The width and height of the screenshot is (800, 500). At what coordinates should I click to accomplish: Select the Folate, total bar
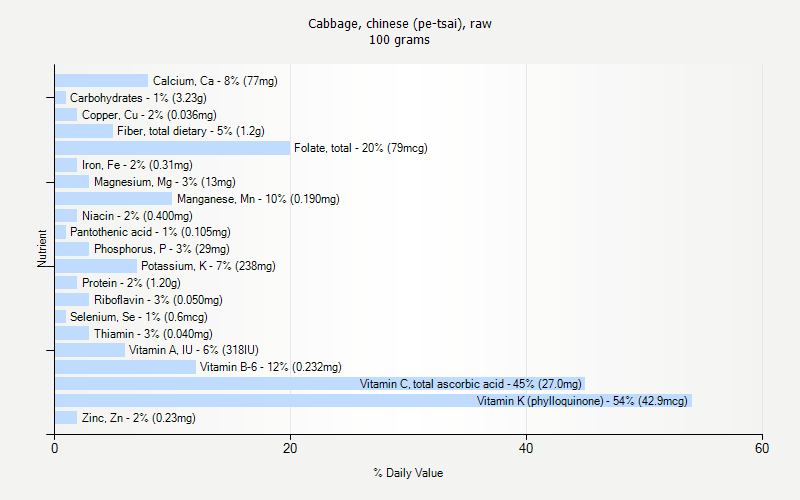tap(172, 148)
